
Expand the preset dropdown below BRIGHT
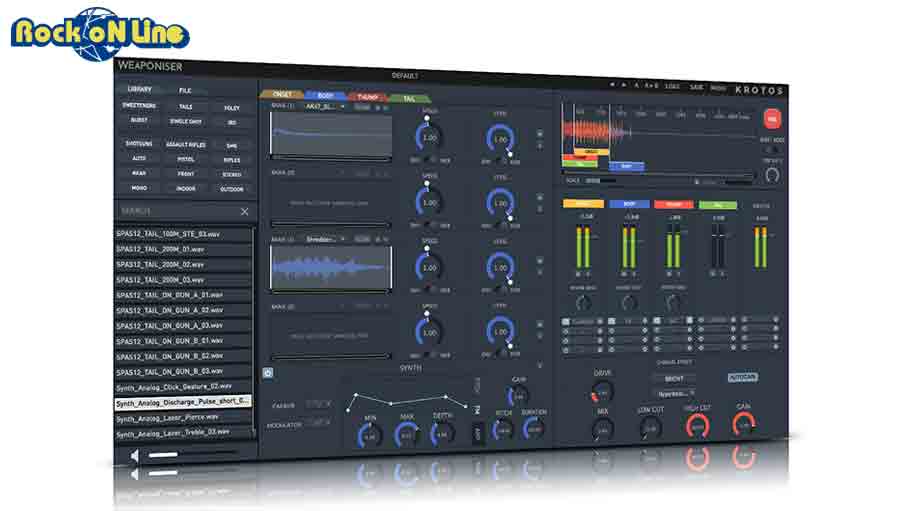674,394
